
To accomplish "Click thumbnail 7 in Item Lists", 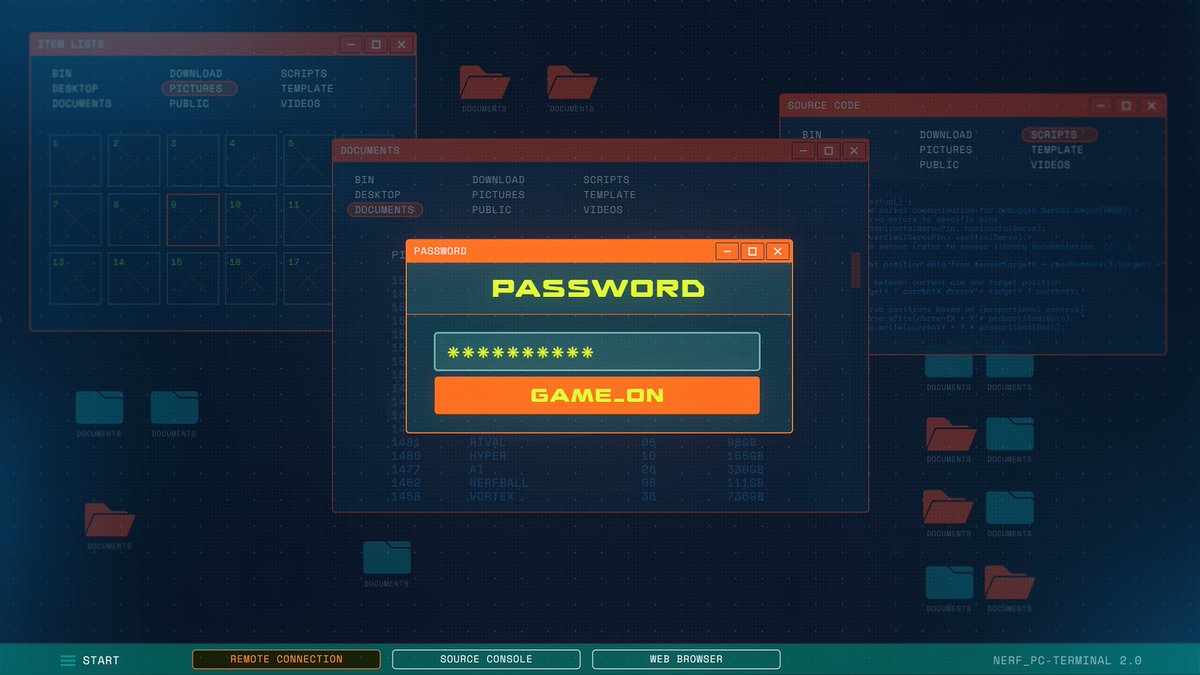I will pos(76,220).
